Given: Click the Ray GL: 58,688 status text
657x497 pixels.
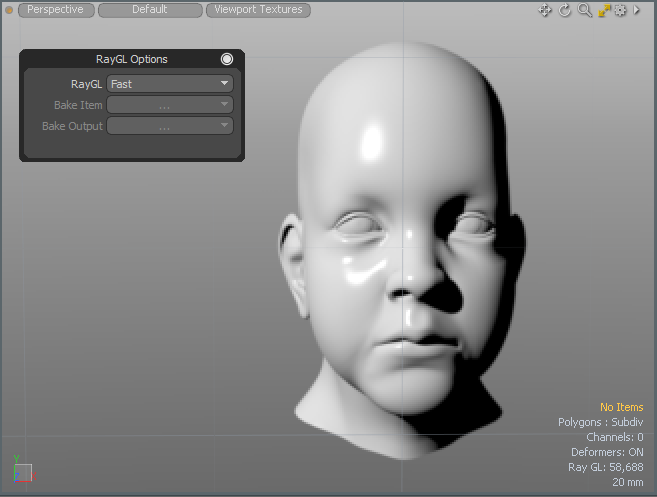Looking at the screenshot, I should pyautogui.click(x=605, y=467).
